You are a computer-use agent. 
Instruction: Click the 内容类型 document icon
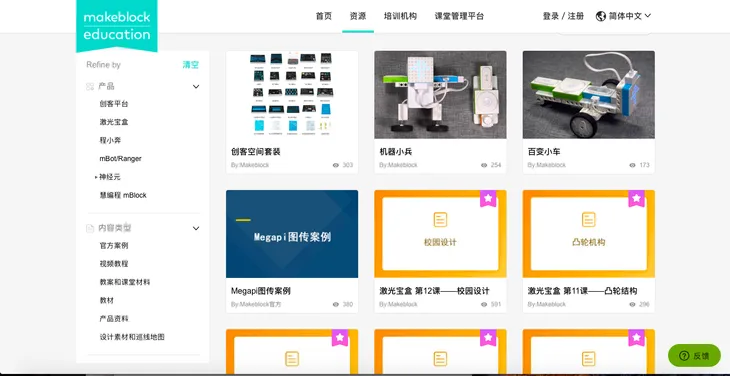pos(90,228)
